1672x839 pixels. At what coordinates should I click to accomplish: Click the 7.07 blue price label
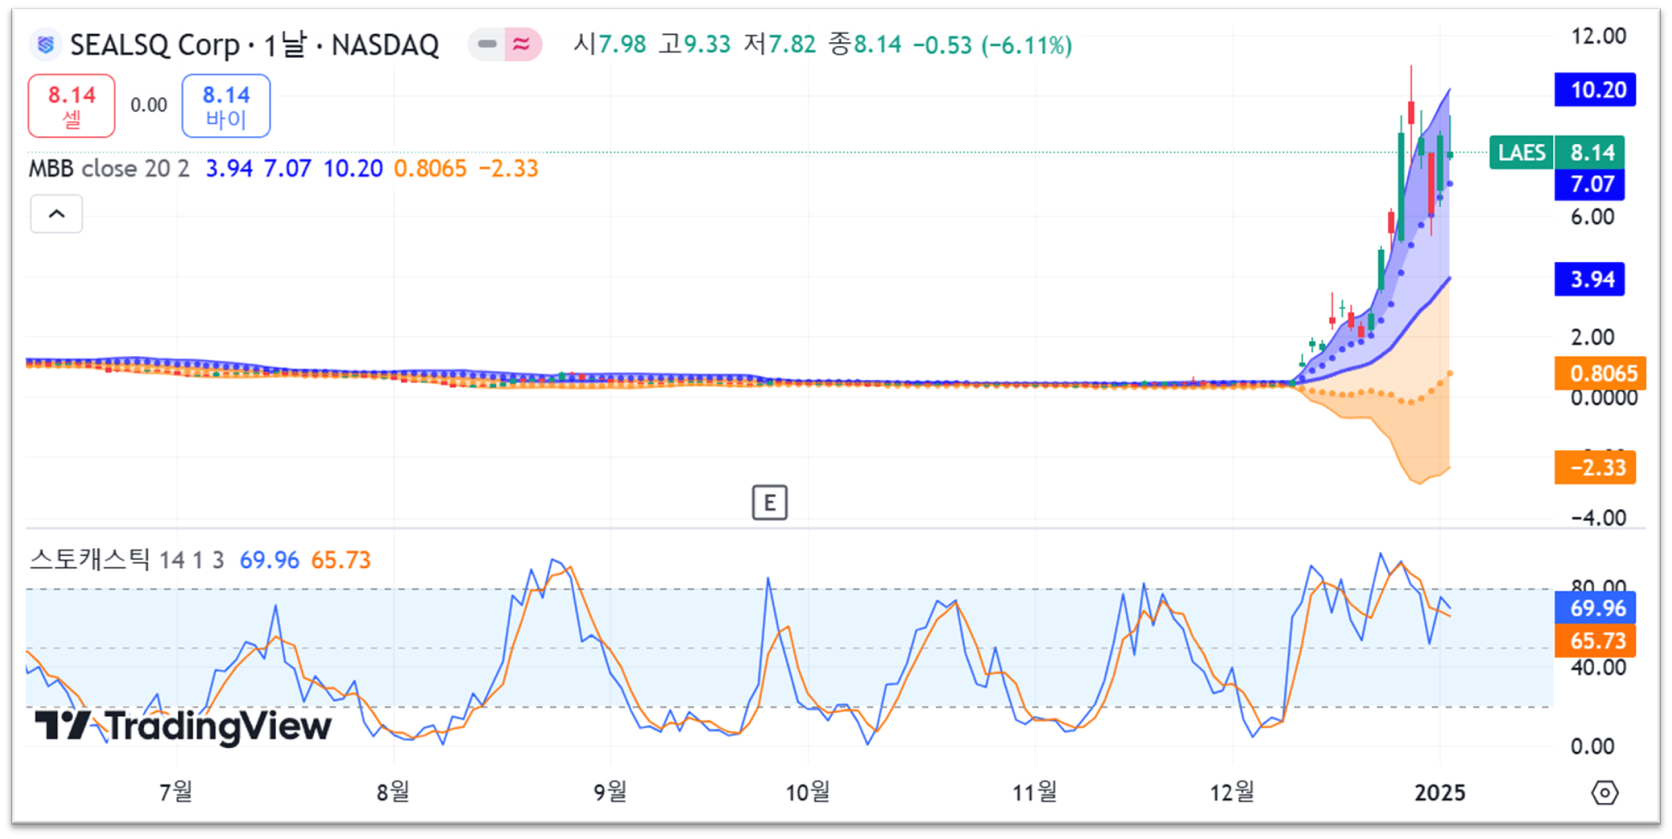pos(1590,184)
